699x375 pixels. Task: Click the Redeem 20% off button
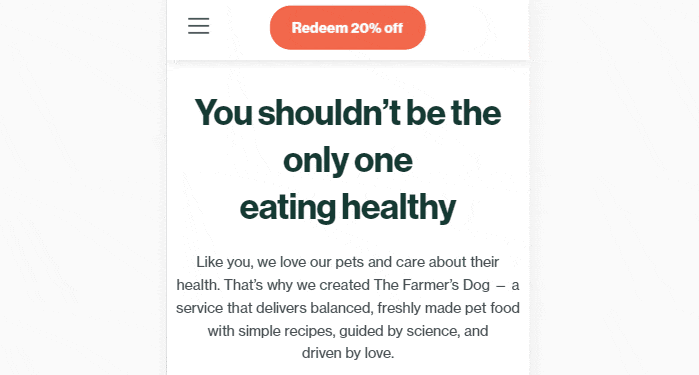348,28
